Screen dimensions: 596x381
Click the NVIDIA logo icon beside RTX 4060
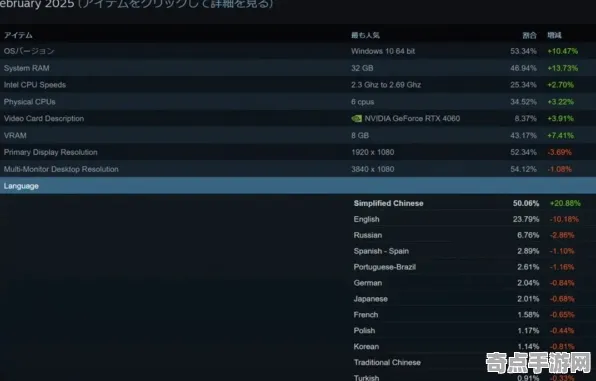pos(356,119)
